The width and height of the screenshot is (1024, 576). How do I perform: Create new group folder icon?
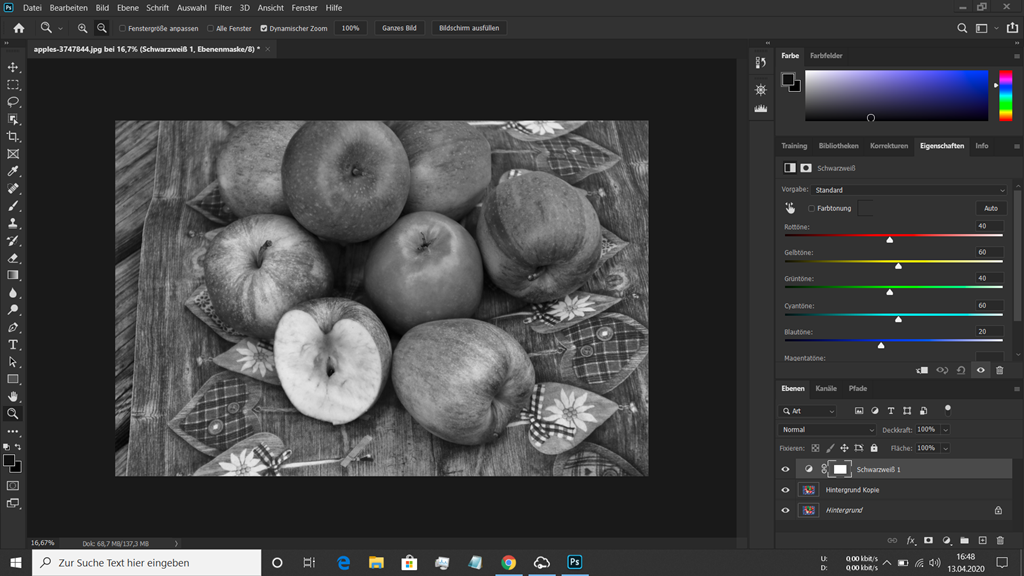[965, 540]
